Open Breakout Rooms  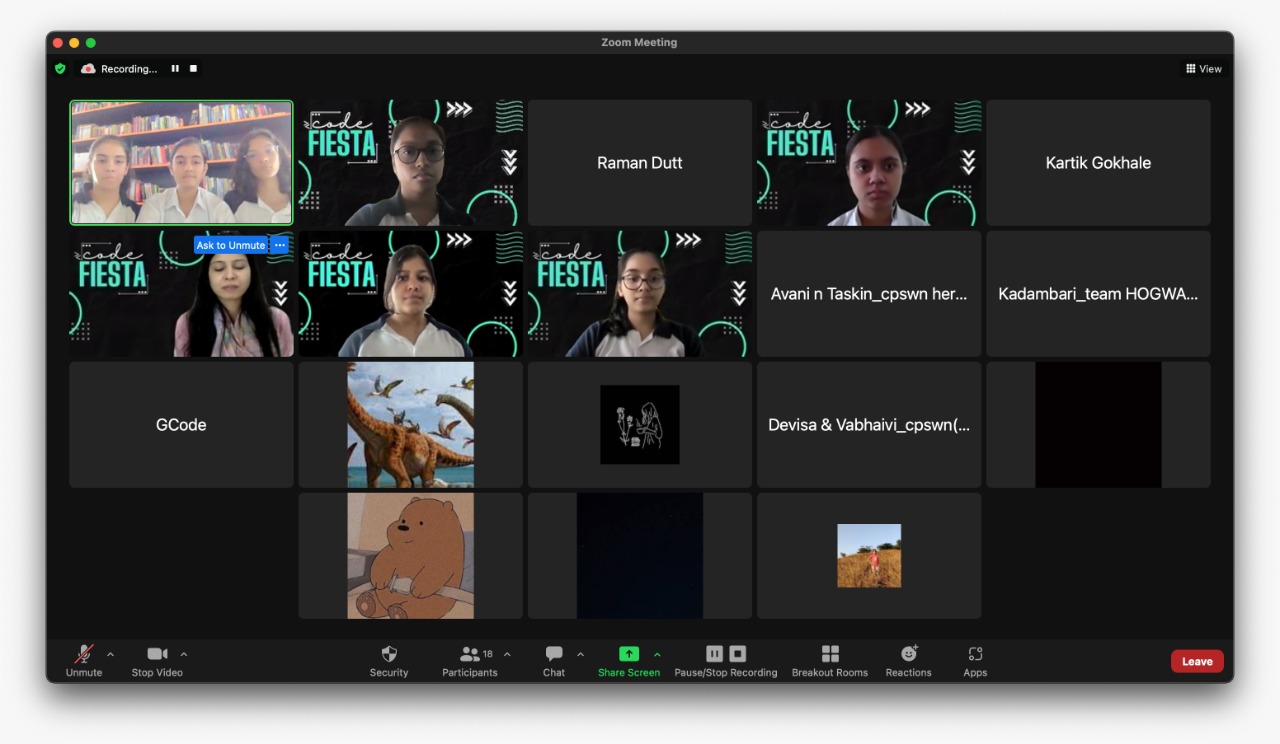pyautogui.click(x=830, y=660)
